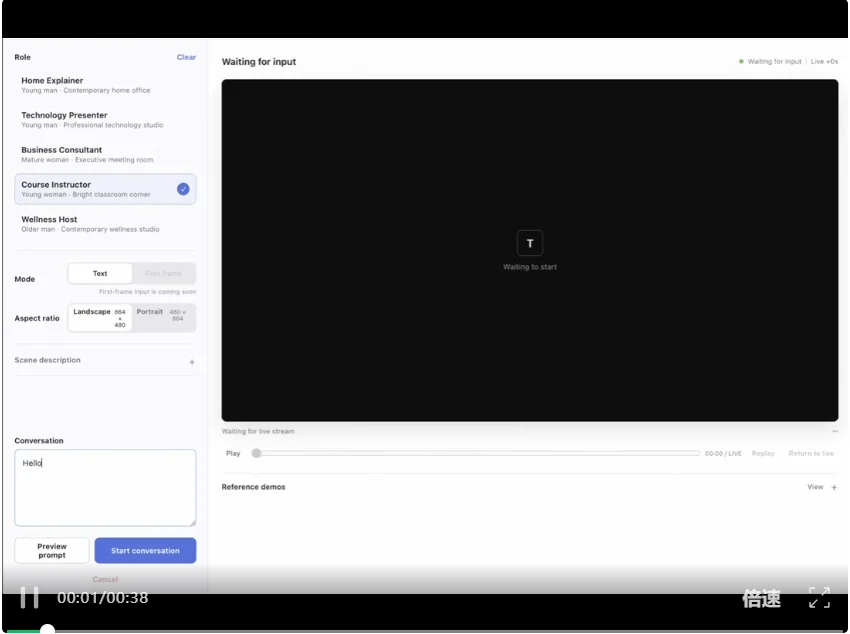Start conversation with the blue button
The width and height of the screenshot is (850, 634).
coord(145,551)
